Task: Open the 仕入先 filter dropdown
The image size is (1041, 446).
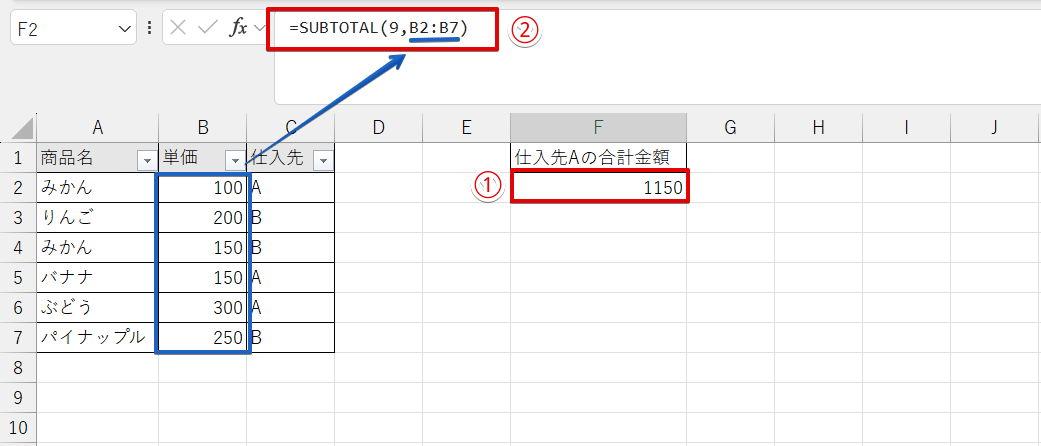Action: [322, 160]
